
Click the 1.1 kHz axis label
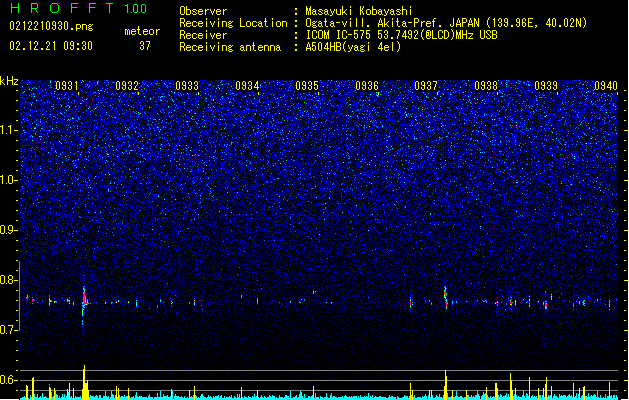point(9,130)
